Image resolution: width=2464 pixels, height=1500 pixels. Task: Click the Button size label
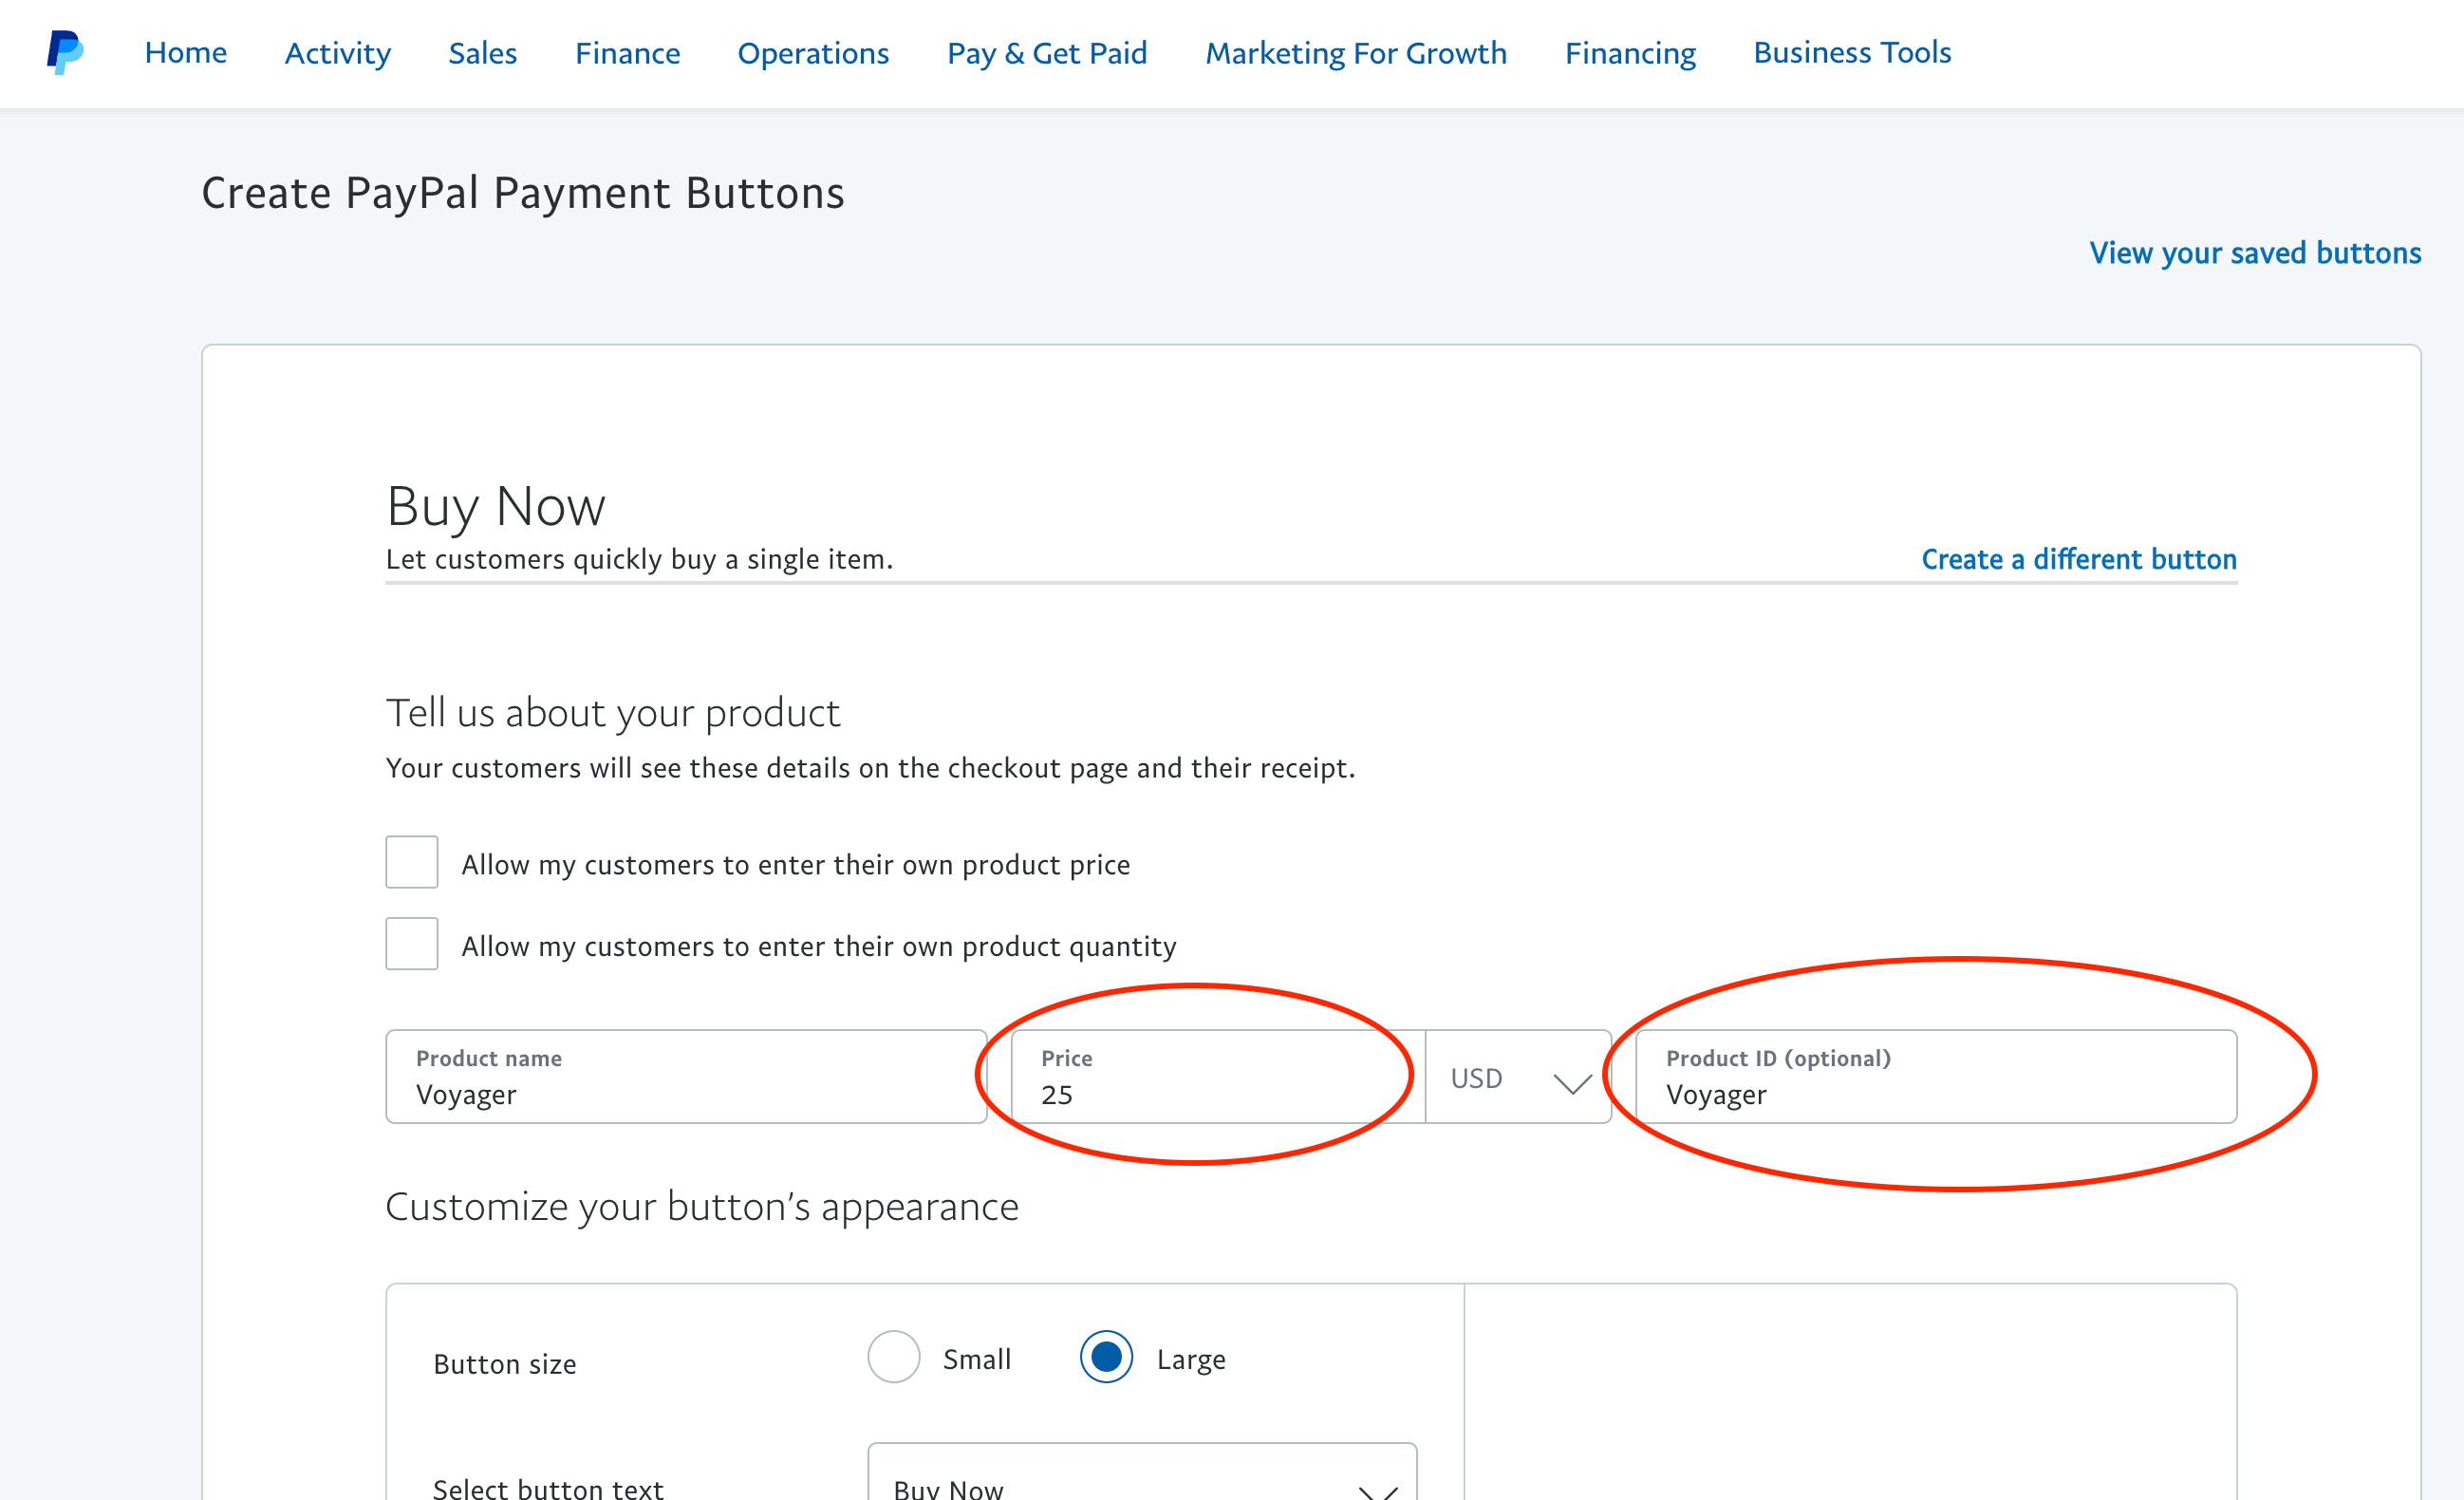coord(505,1364)
